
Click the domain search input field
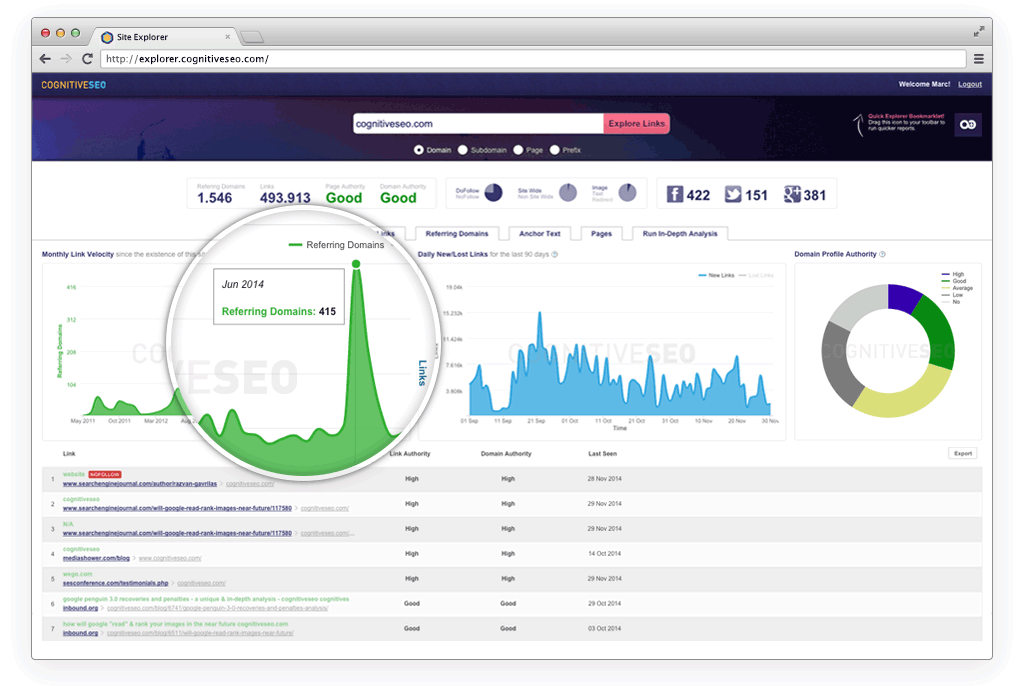click(x=478, y=123)
